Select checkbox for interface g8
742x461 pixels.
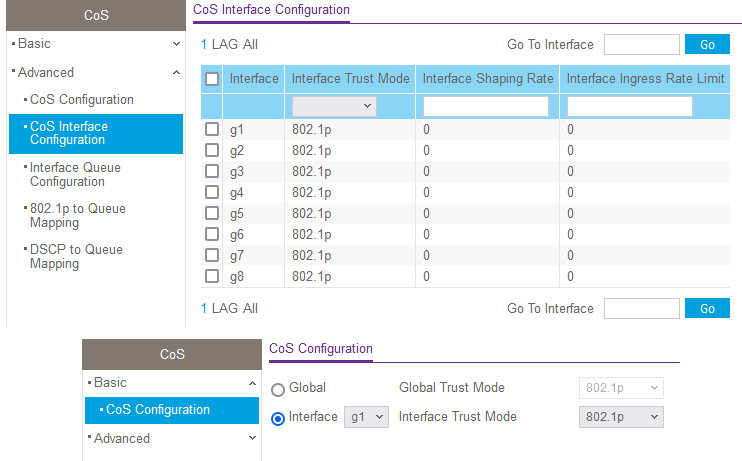[x=212, y=276]
